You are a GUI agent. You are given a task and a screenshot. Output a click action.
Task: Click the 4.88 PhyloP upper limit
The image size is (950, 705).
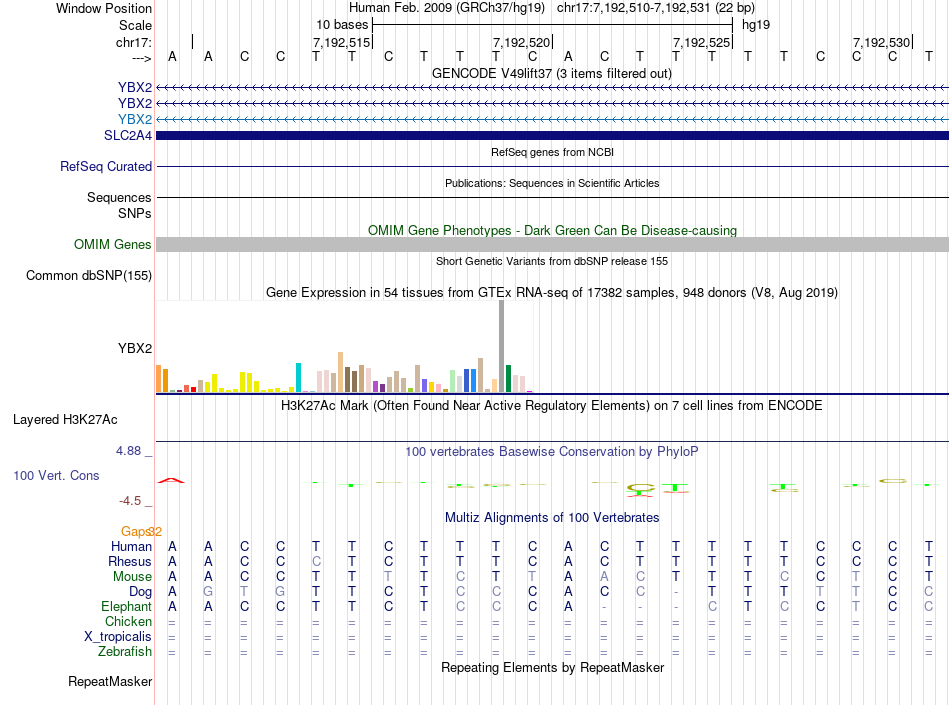pyautogui.click(x=128, y=451)
